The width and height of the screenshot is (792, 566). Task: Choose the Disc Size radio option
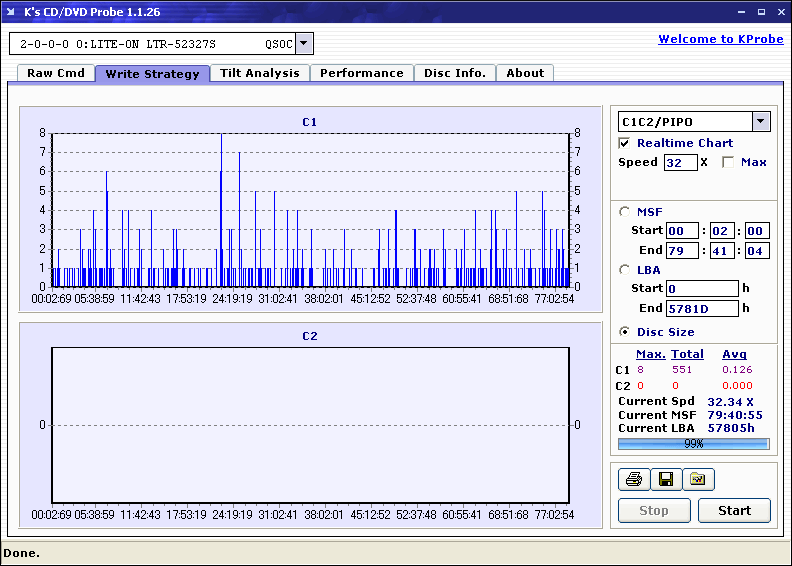[625, 332]
